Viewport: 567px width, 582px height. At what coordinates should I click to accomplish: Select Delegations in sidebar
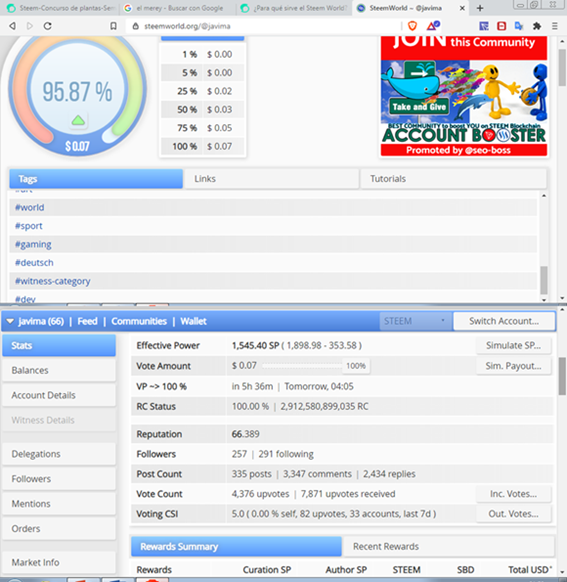click(59, 454)
